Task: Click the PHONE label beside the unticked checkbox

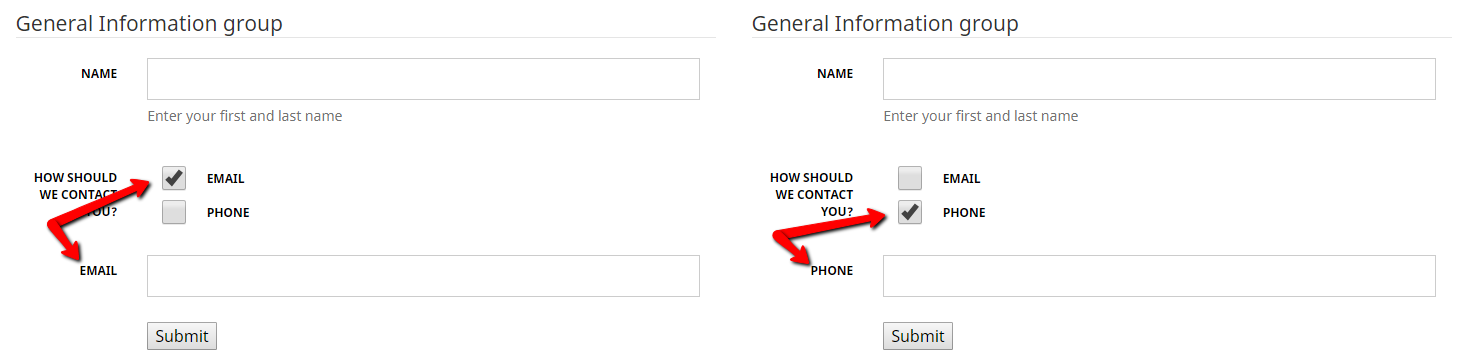Action: (228, 213)
